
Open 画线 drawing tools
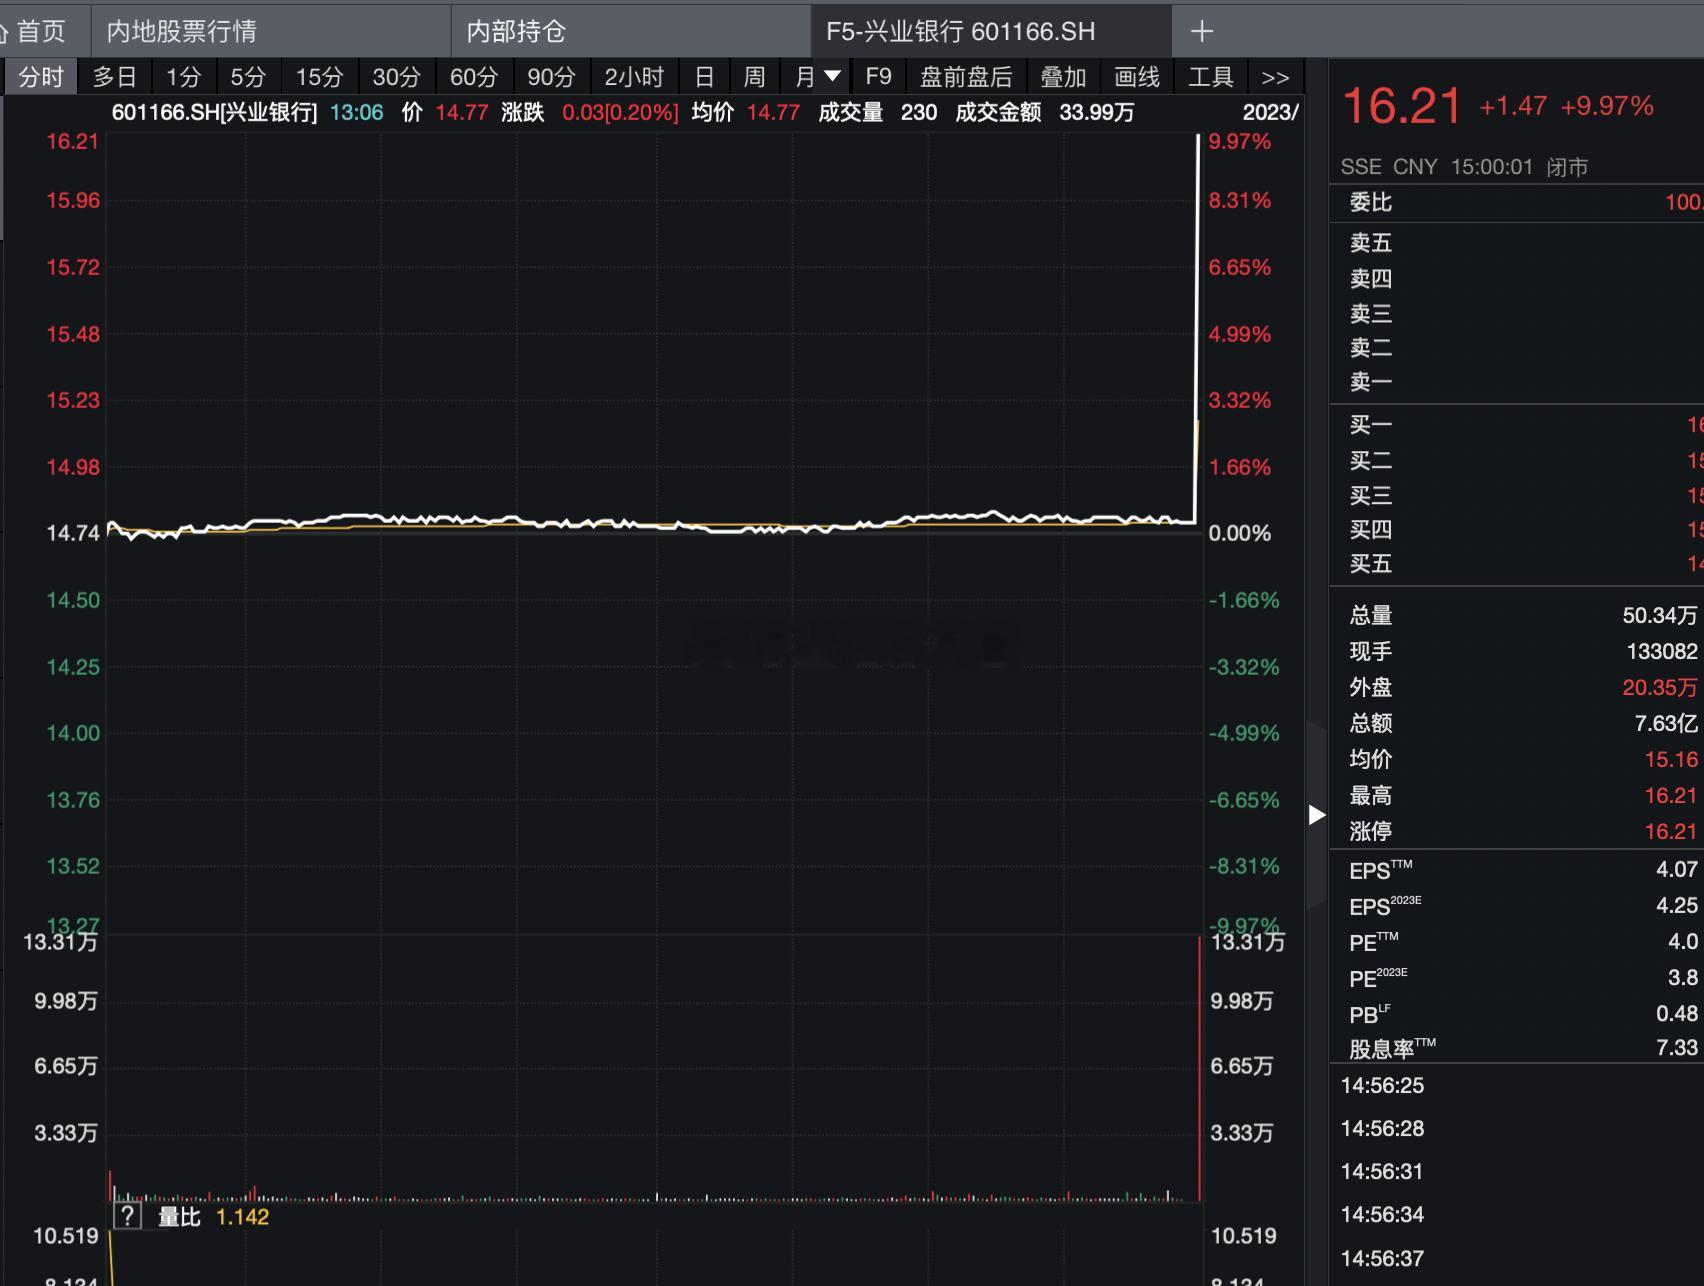coord(1137,77)
